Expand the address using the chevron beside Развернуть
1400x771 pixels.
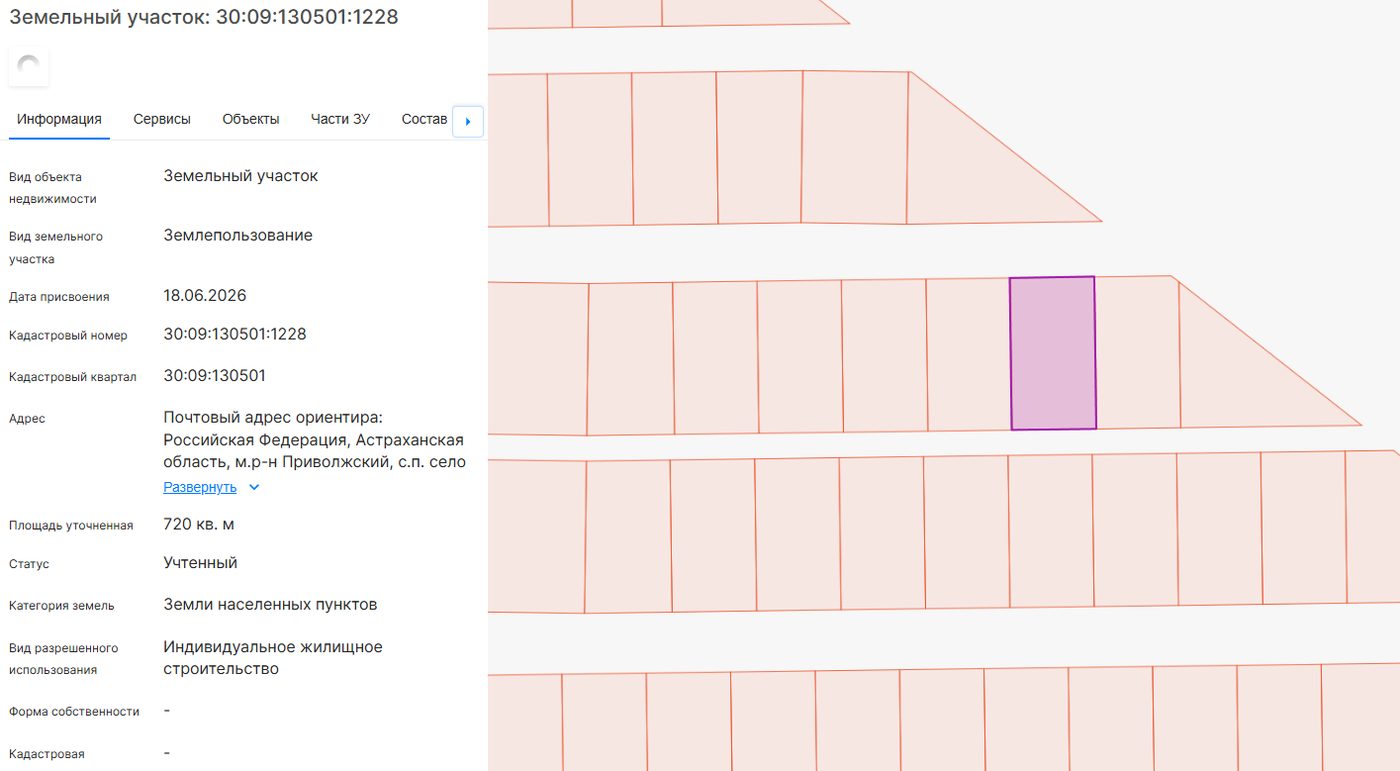coord(254,487)
